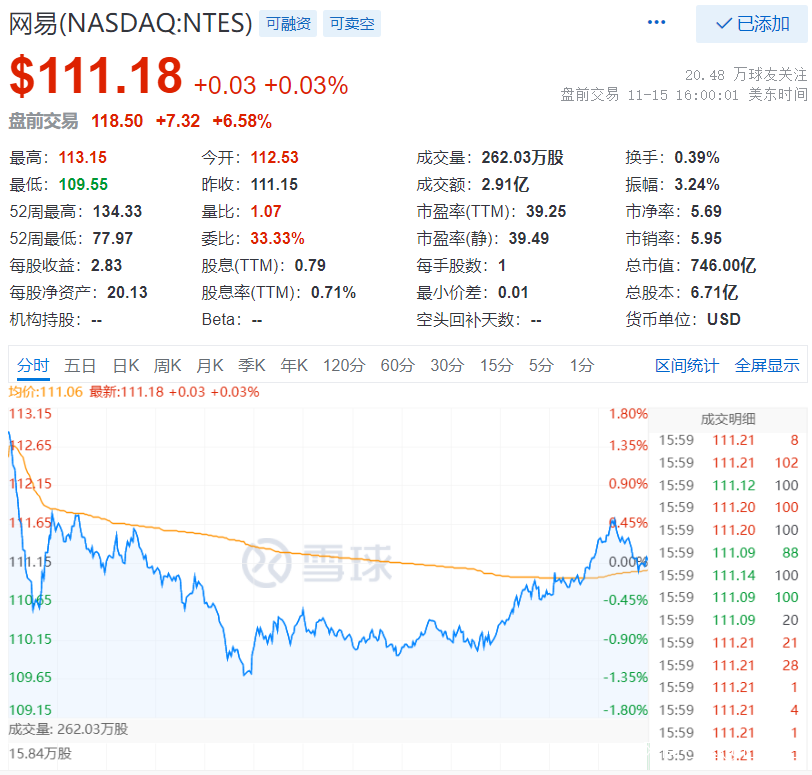Image resolution: width=812 pixels, height=775 pixels.
Task: Click the trade row with volume 102
Action: pos(728,462)
